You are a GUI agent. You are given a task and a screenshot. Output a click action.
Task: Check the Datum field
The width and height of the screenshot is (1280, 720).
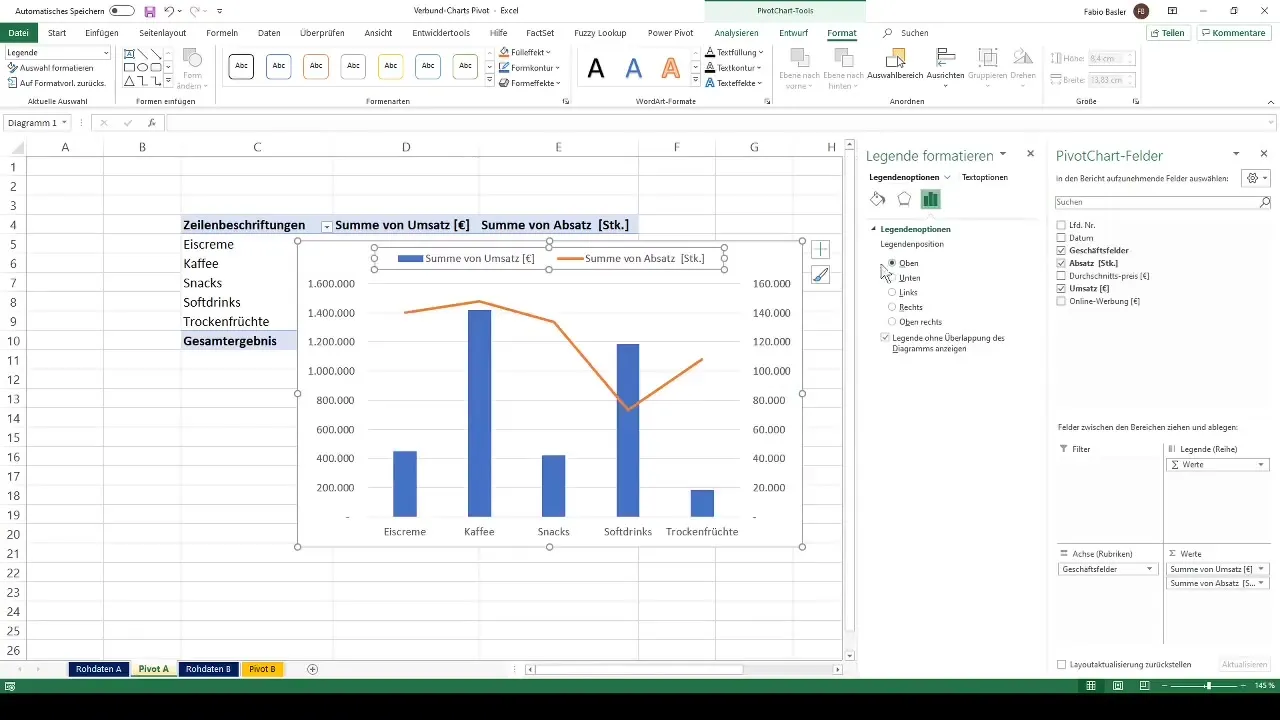tap(1061, 238)
